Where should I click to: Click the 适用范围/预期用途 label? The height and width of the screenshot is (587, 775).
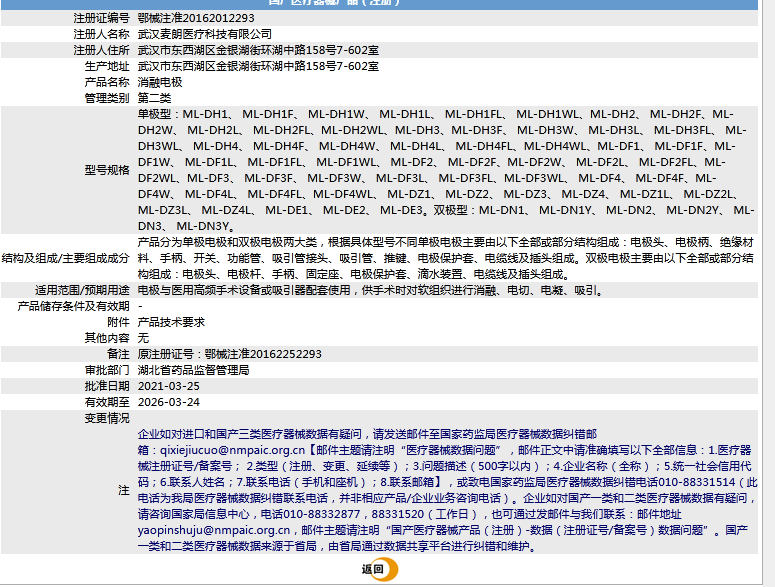82,290
